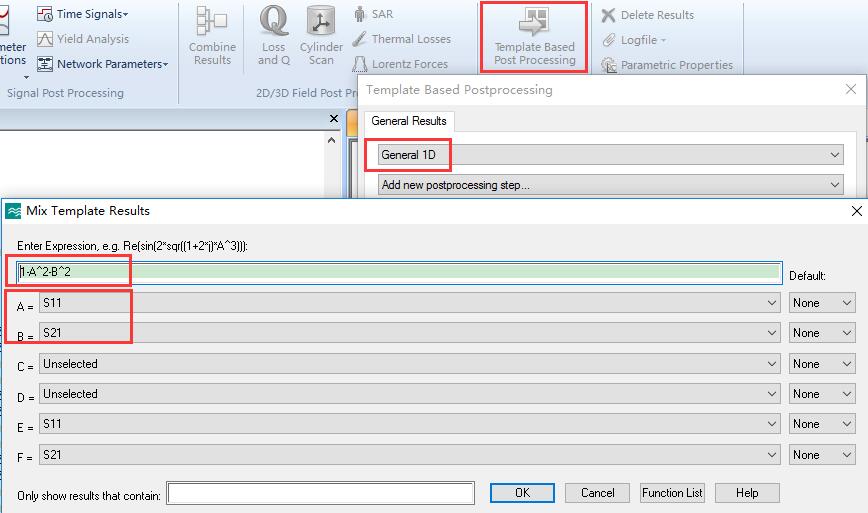Open the E = S11 dropdown
868x513 pixels.
[410, 424]
